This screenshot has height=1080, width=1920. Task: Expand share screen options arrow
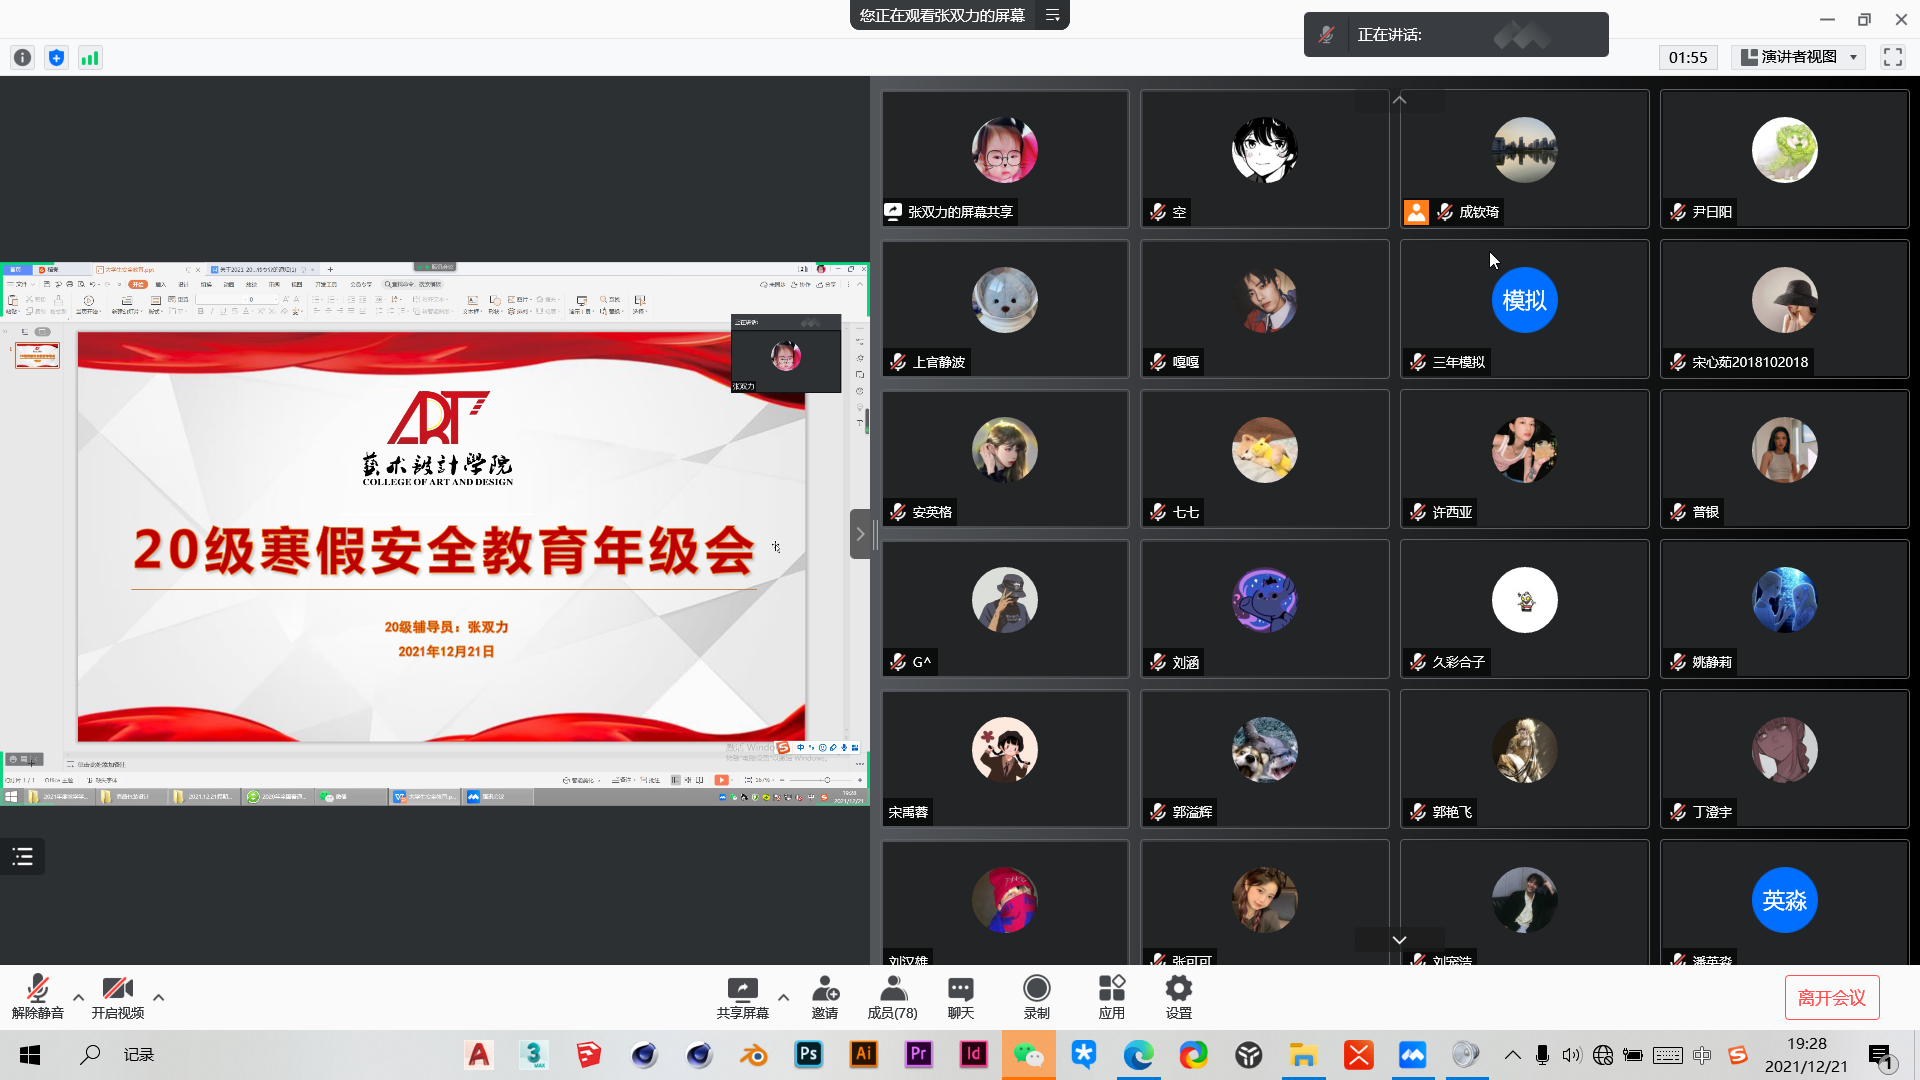783,997
